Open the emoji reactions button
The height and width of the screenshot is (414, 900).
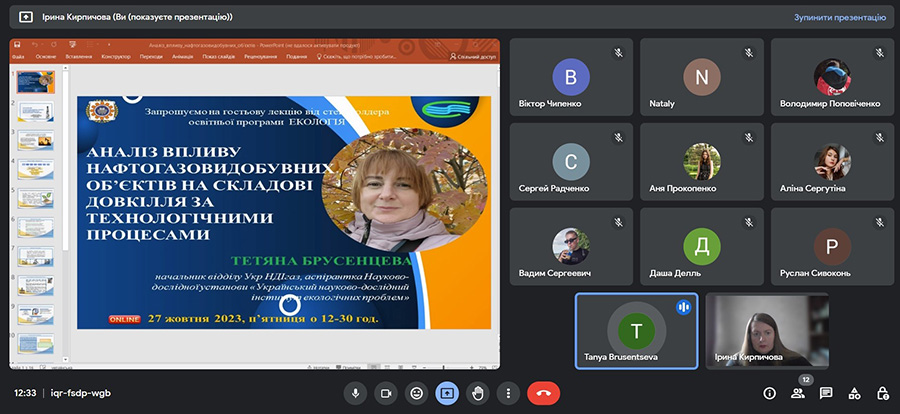[x=417, y=393]
